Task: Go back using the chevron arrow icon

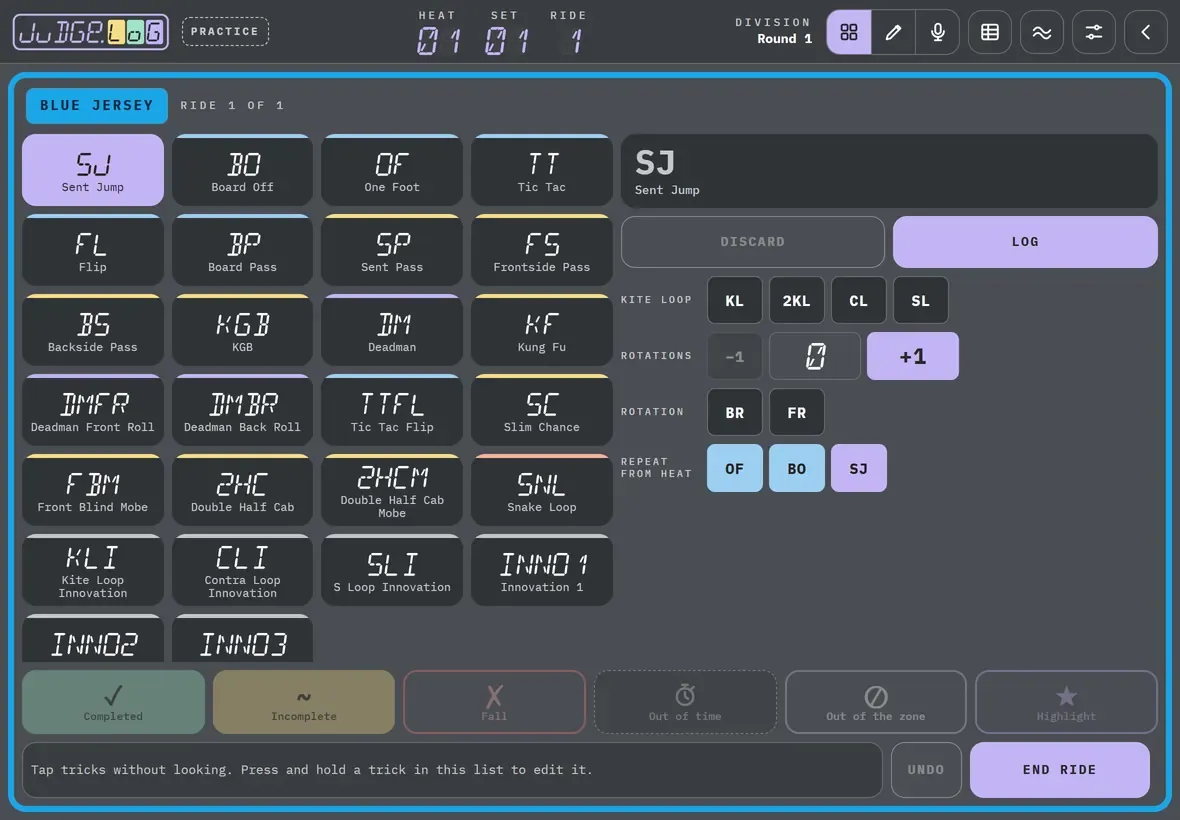Action: (x=1145, y=32)
